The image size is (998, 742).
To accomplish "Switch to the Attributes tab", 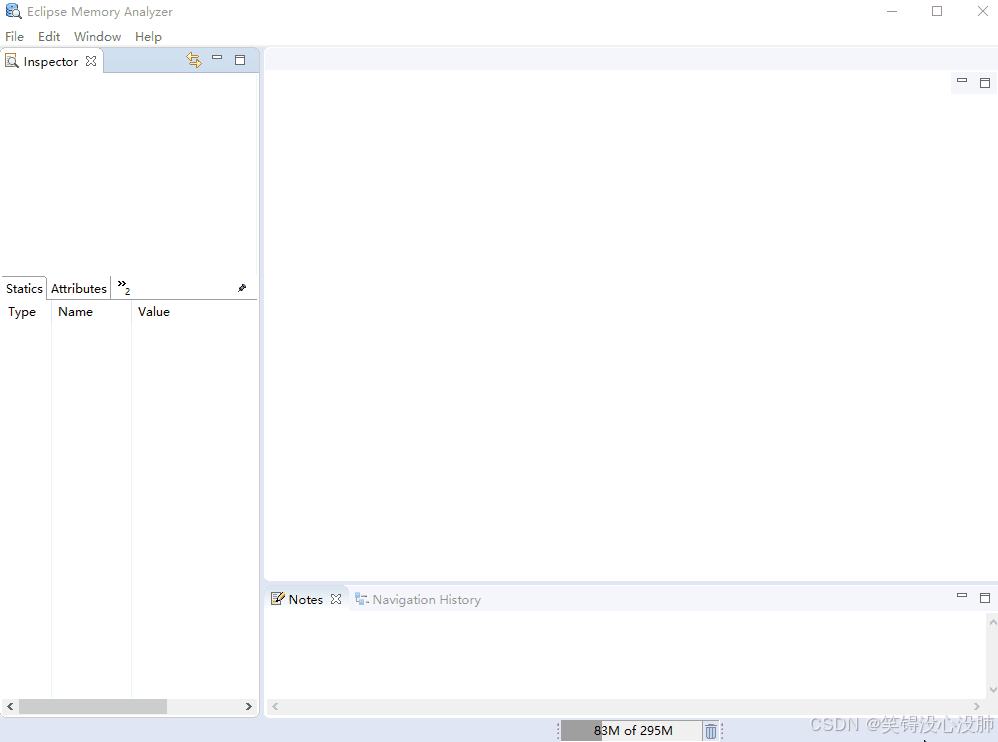I will pyautogui.click(x=79, y=288).
